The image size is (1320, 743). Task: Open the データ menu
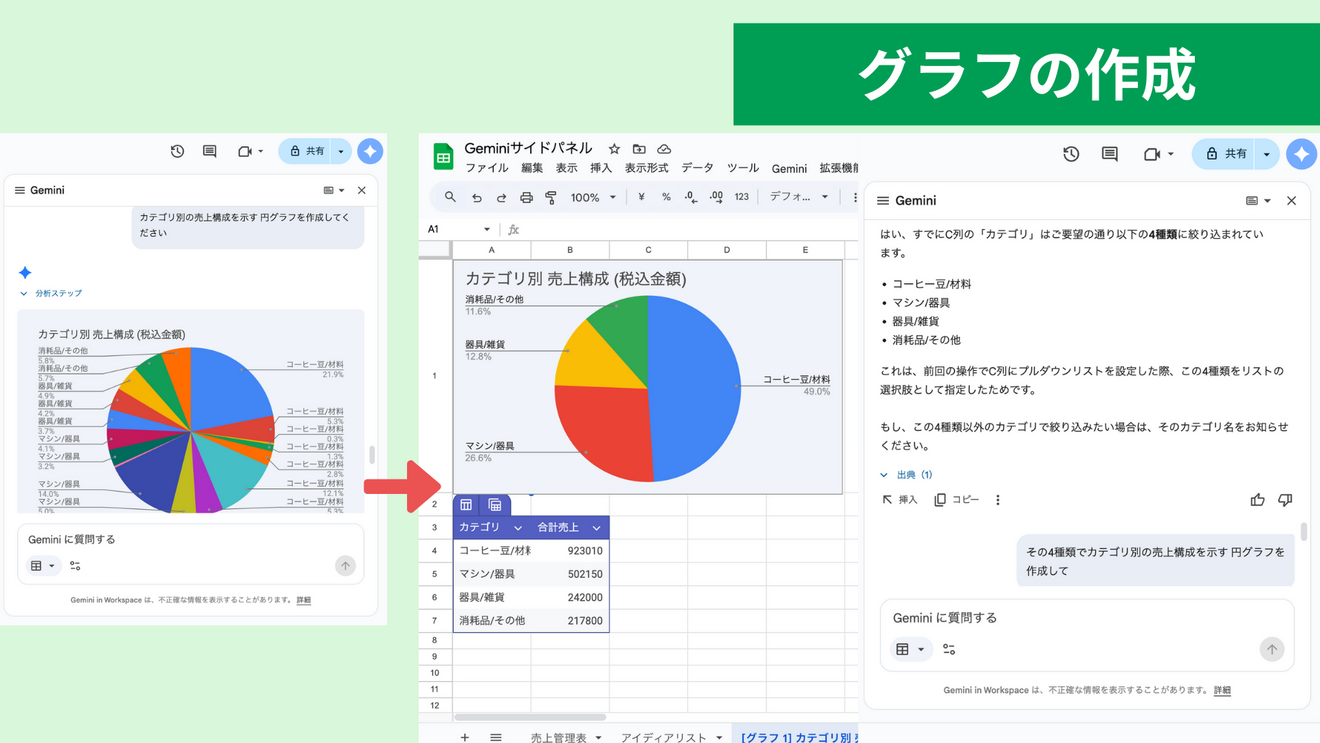[x=697, y=168]
